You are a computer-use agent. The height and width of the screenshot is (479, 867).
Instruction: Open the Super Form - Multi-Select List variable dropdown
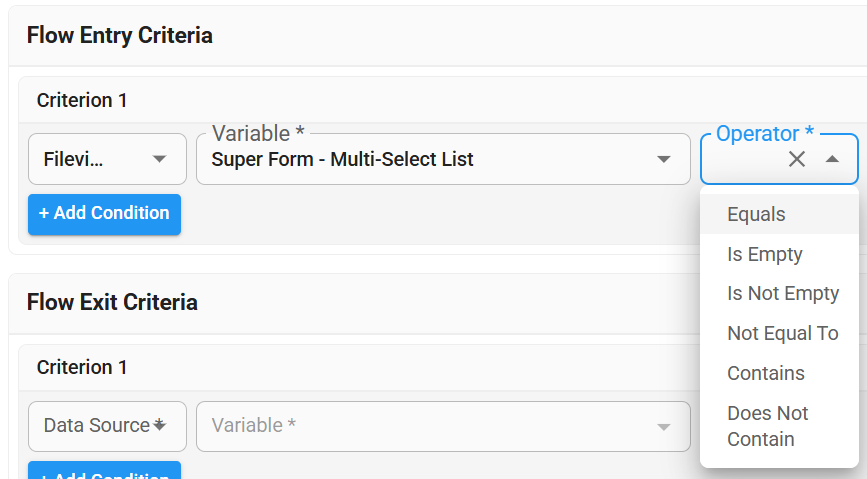click(430, 160)
